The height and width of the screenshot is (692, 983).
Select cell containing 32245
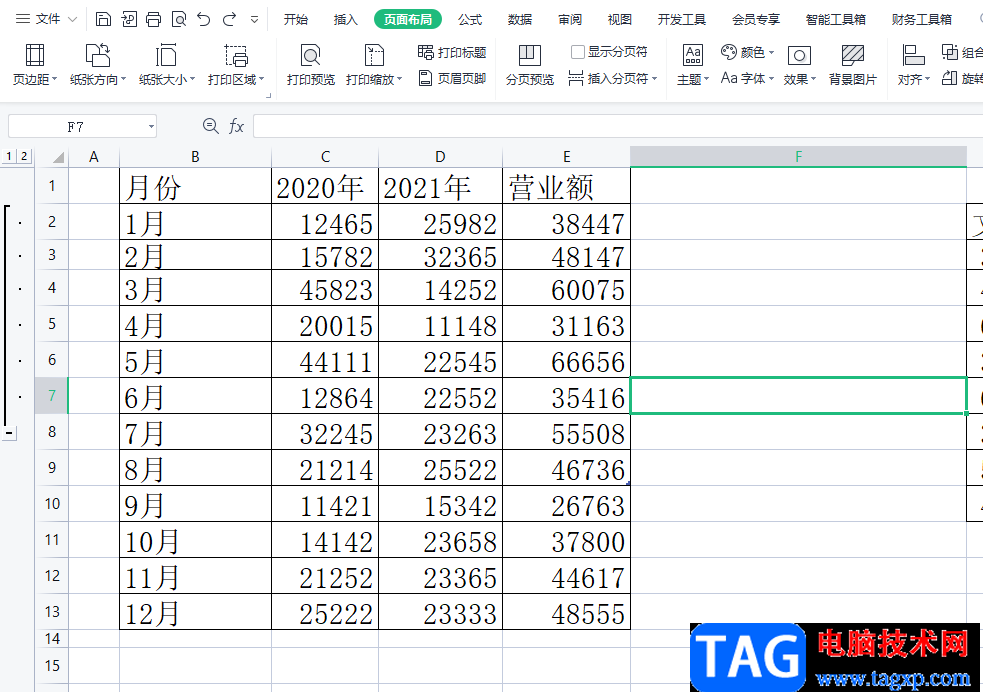click(x=325, y=432)
